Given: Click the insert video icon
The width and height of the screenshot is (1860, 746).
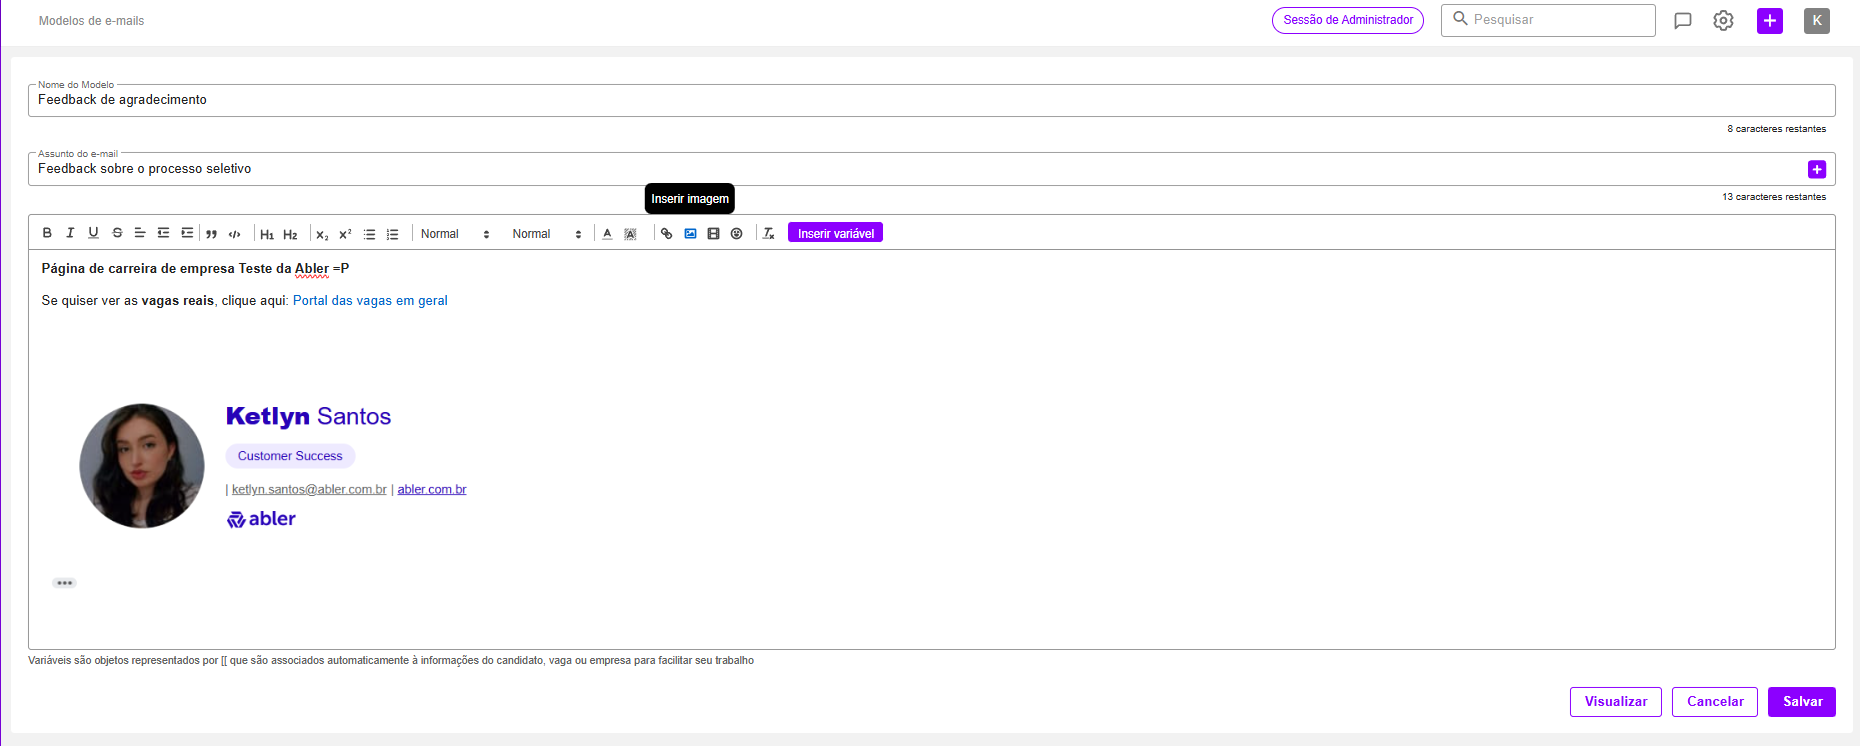Looking at the screenshot, I should point(713,234).
